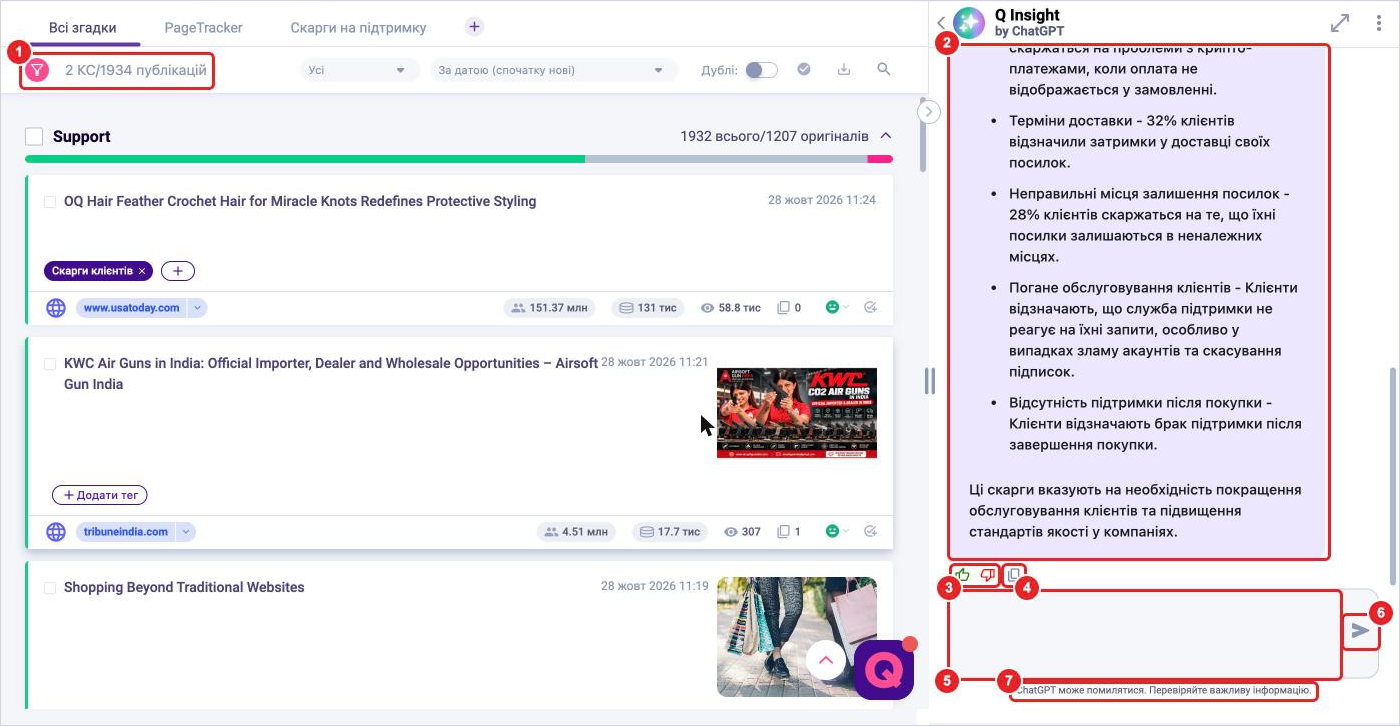Expand Q Insight panel to full size
Viewport: 1400px width, 726px height.
(x=1339, y=23)
